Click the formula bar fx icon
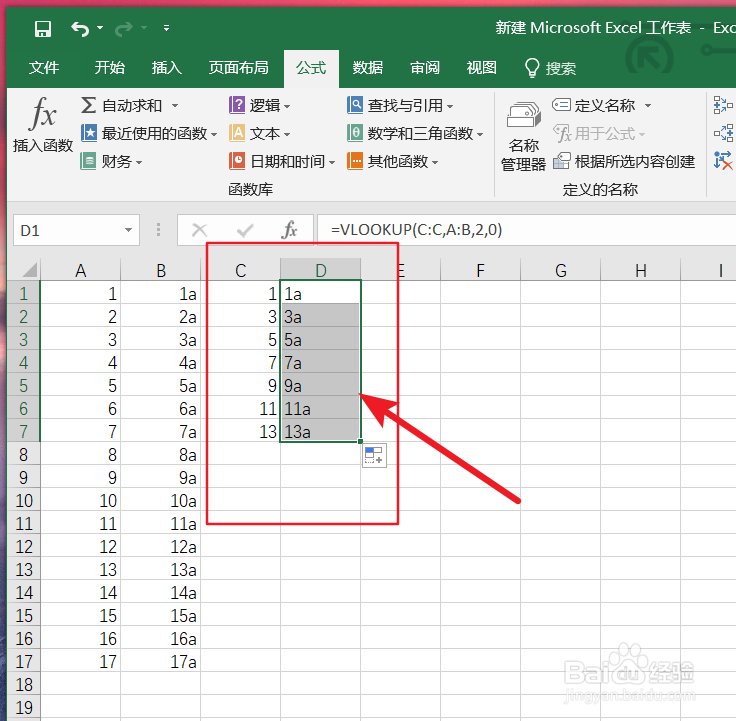The image size is (736, 721). click(290, 230)
